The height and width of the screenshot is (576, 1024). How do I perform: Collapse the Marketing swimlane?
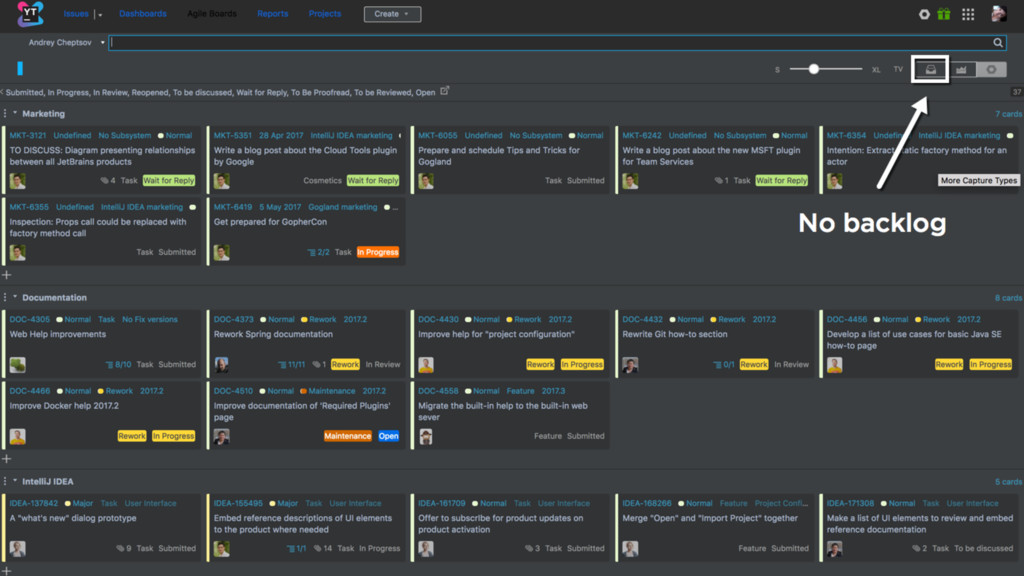click(x=15, y=113)
